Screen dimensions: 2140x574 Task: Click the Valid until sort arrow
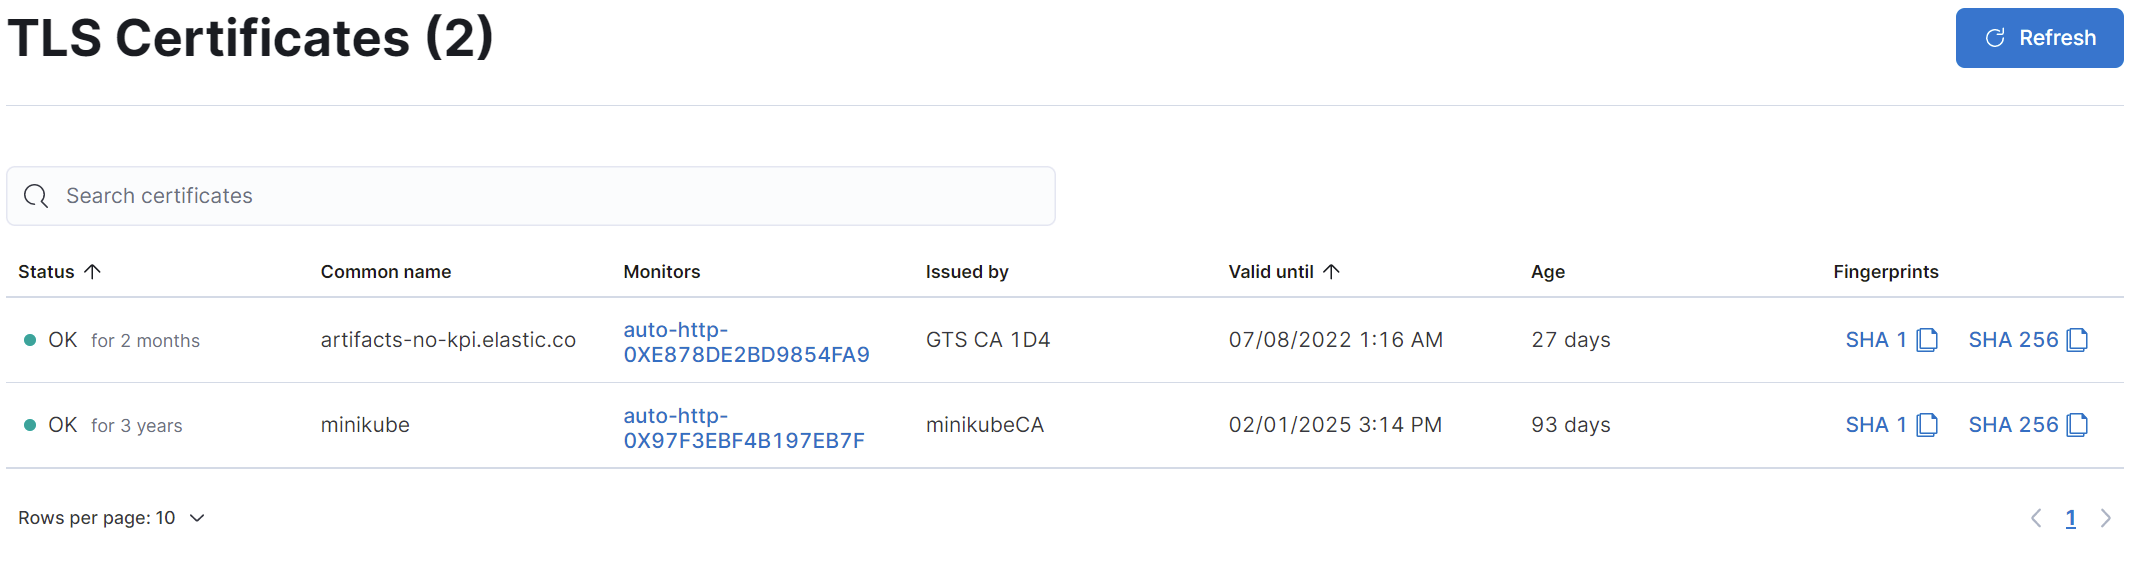[1331, 271]
